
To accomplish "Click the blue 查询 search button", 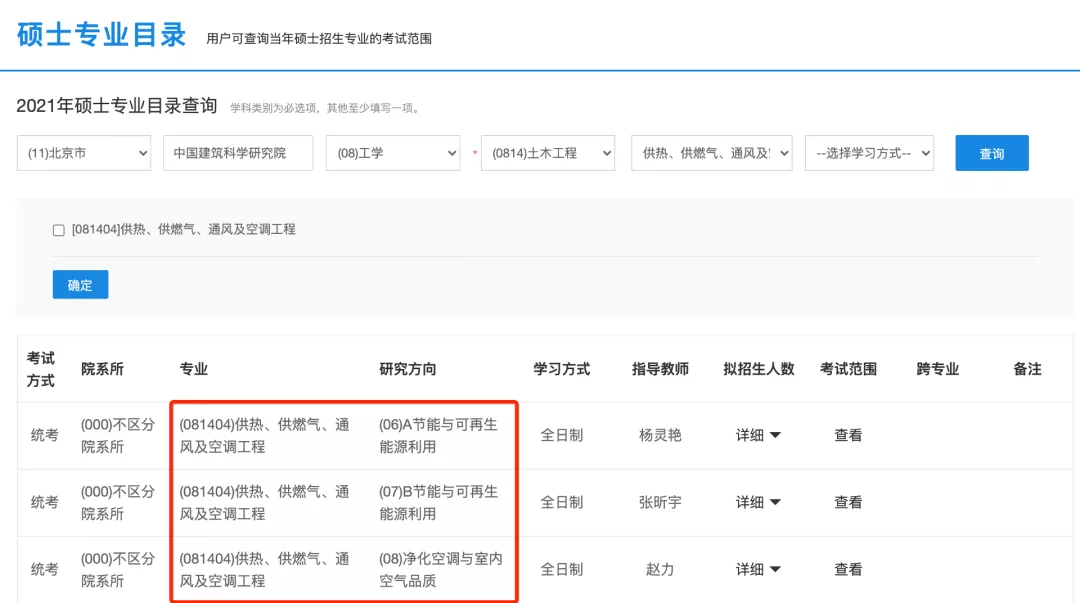I will pyautogui.click(x=991, y=153).
